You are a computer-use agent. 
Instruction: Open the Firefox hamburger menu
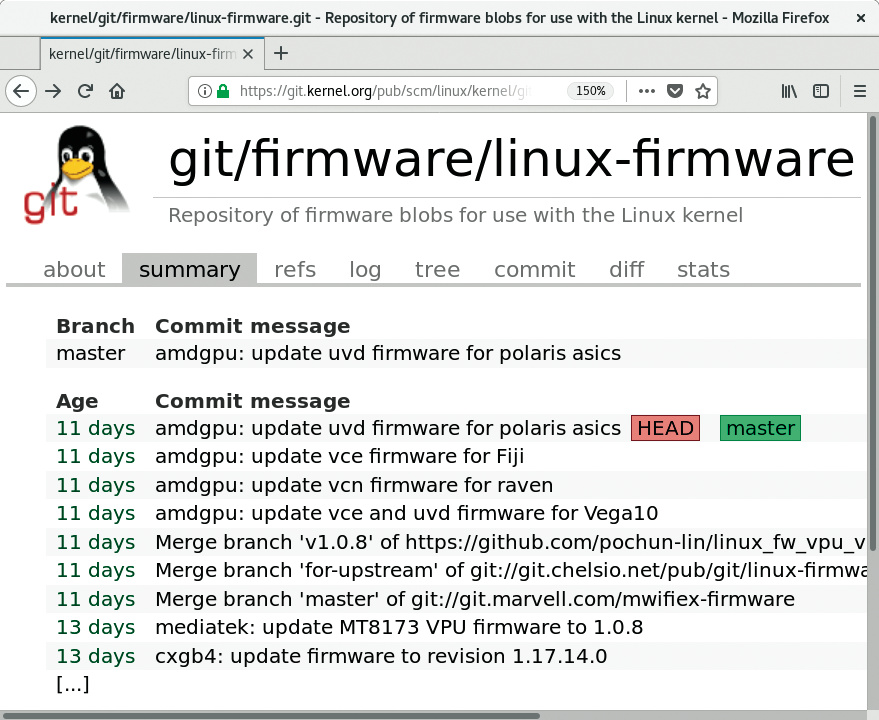pos(859,91)
